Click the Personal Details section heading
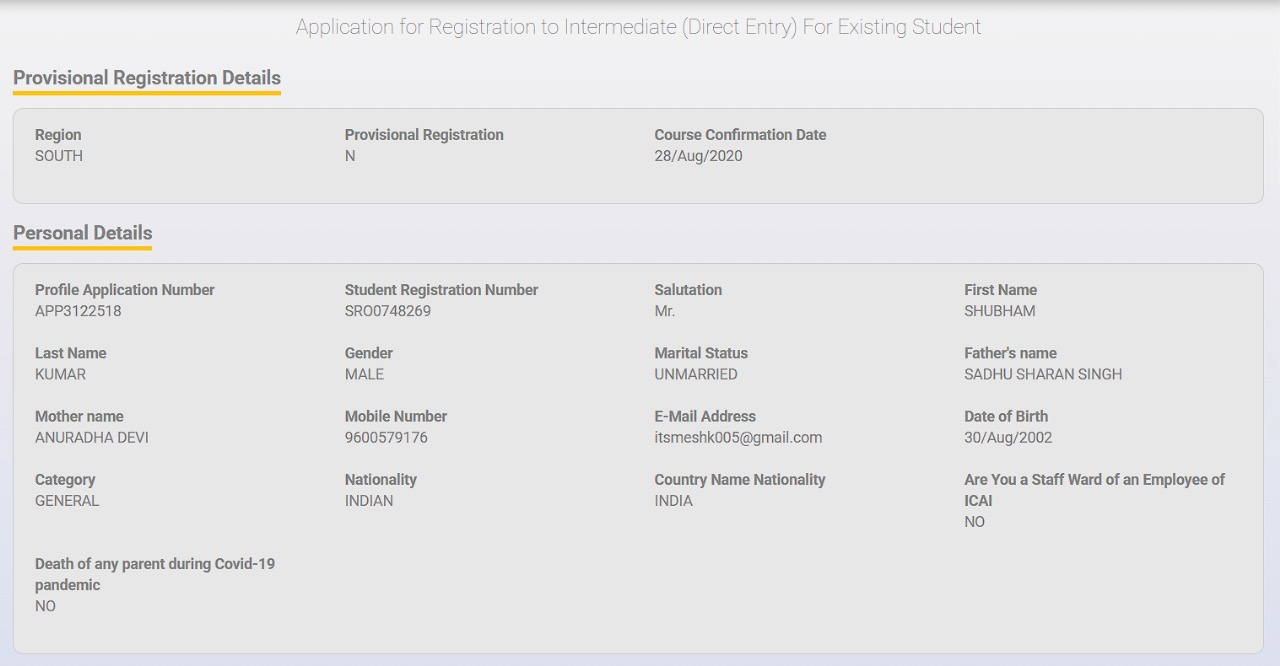1280x666 pixels. (82, 233)
